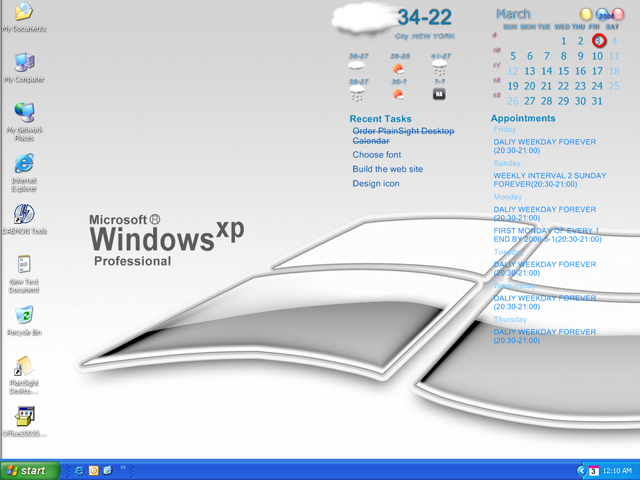The width and height of the screenshot is (640, 480).
Task: Open completed task Order PlainSight Desktop Calendar
Action: tap(403, 136)
